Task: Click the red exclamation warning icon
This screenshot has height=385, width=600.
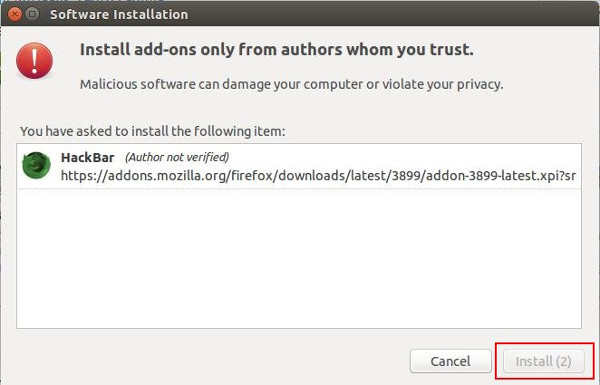Action: pyautogui.click(x=34, y=60)
